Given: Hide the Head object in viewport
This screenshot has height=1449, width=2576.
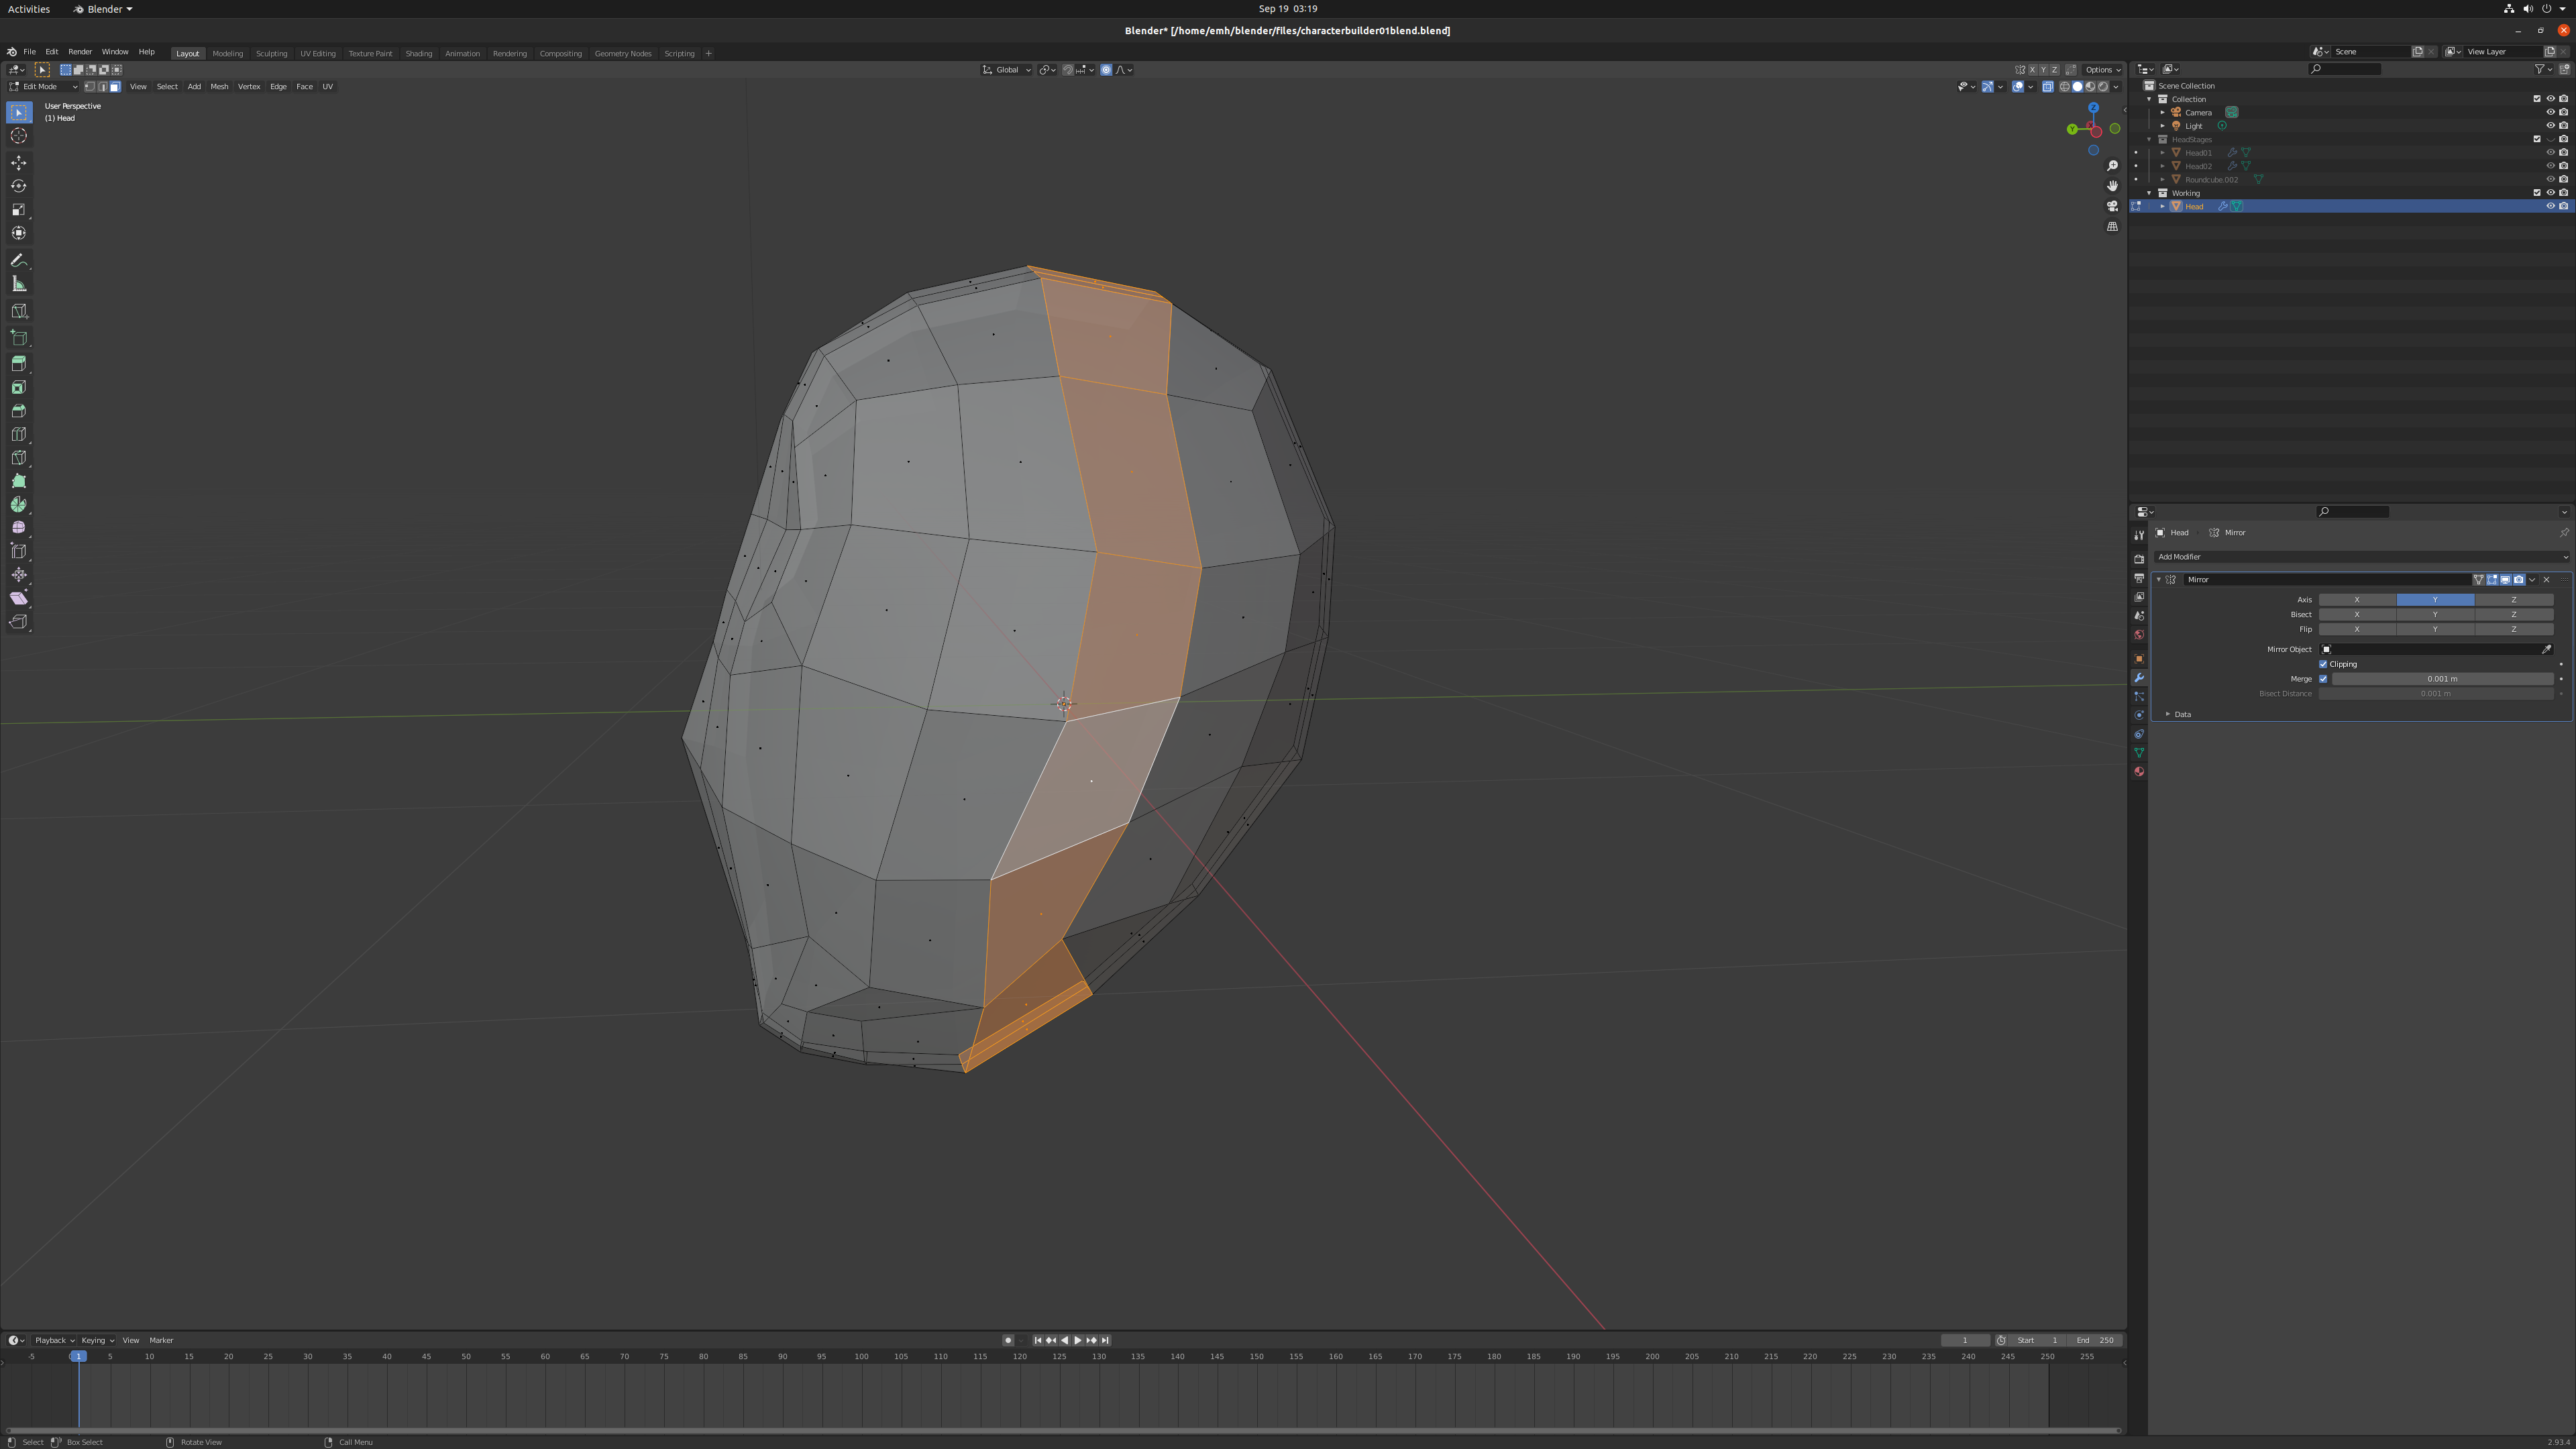Looking at the screenshot, I should click(2550, 206).
